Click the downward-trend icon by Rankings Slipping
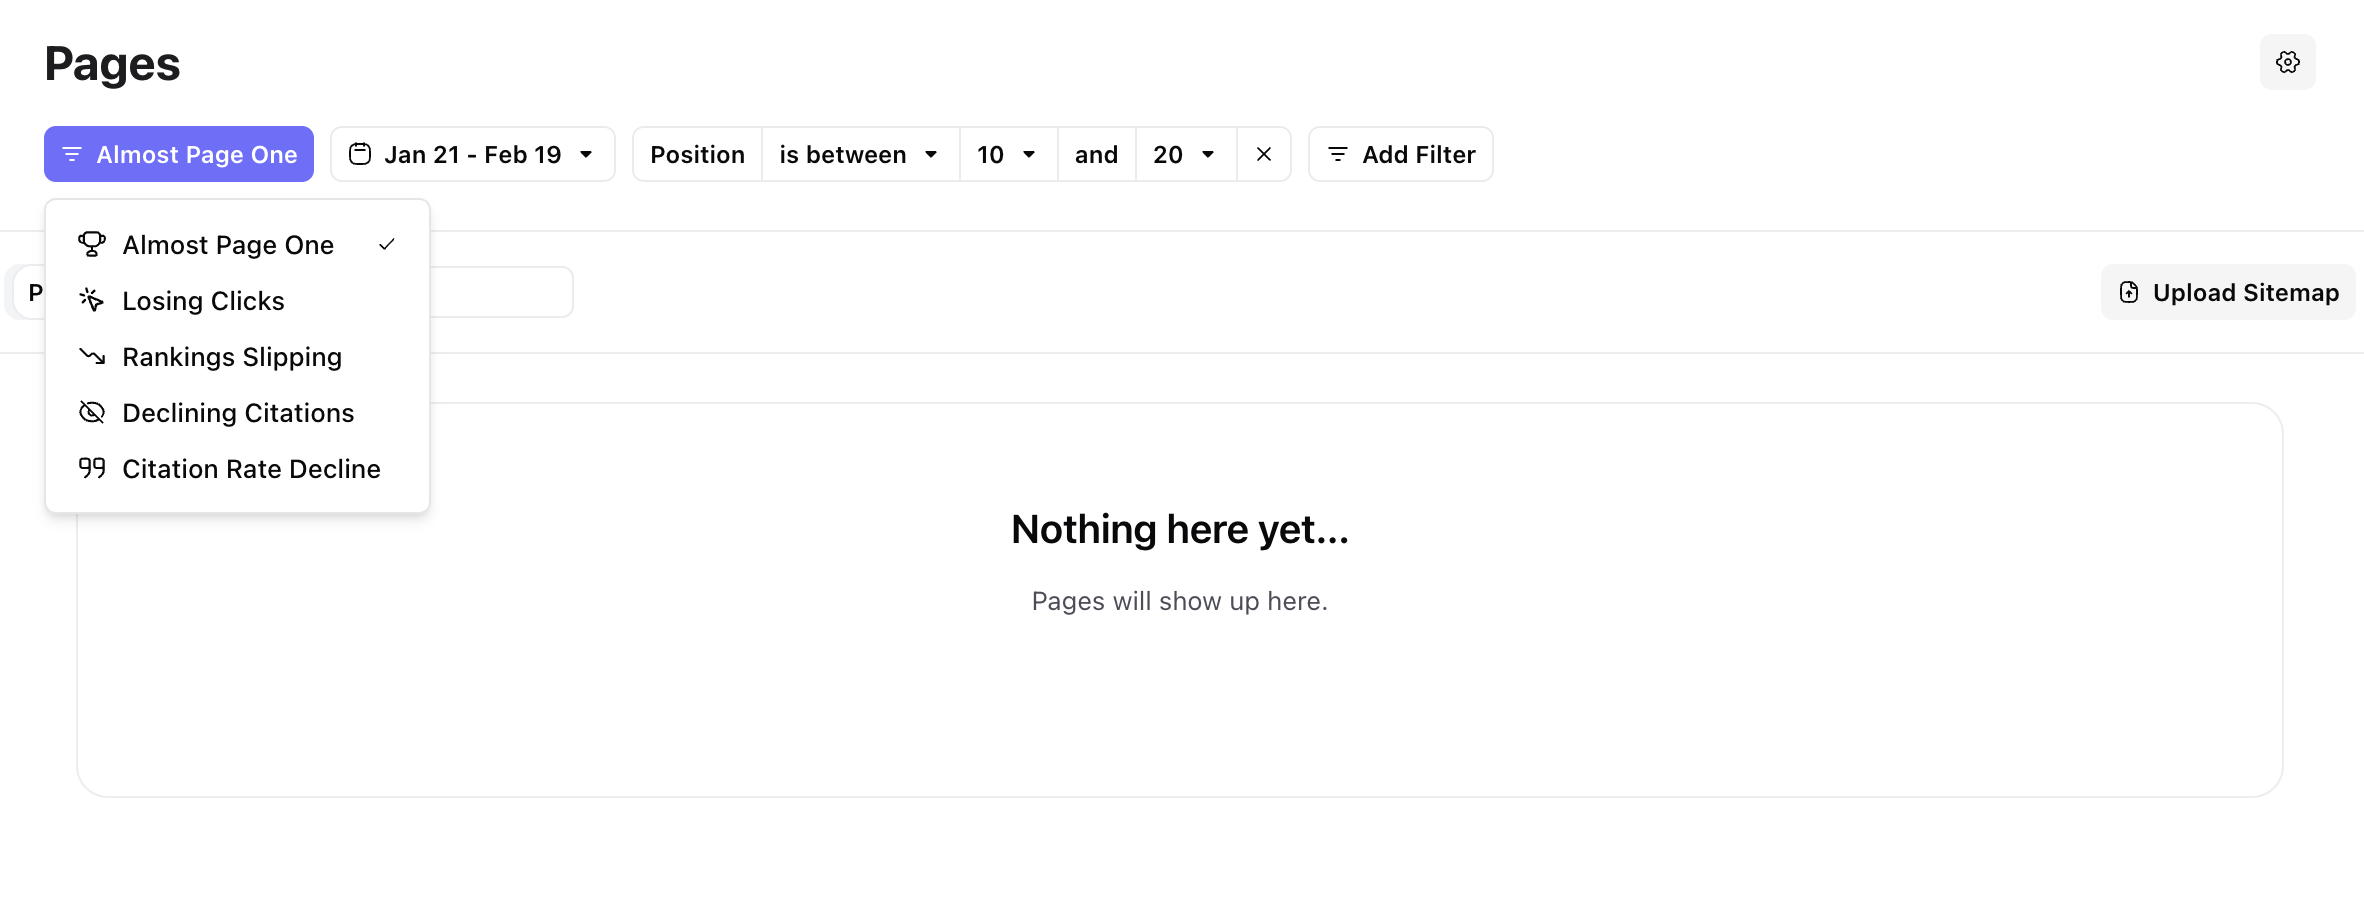The height and width of the screenshot is (920, 2364). pyautogui.click(x=91, y=356)
